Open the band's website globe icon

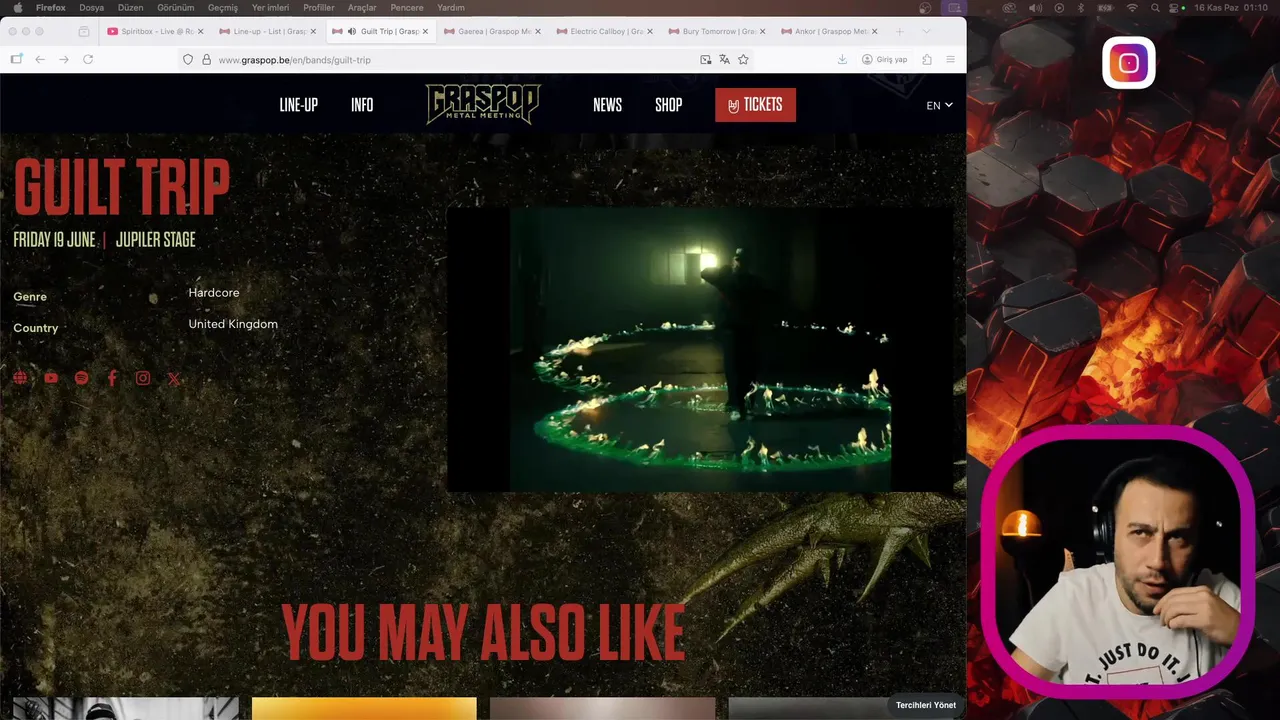click(20, 378)
